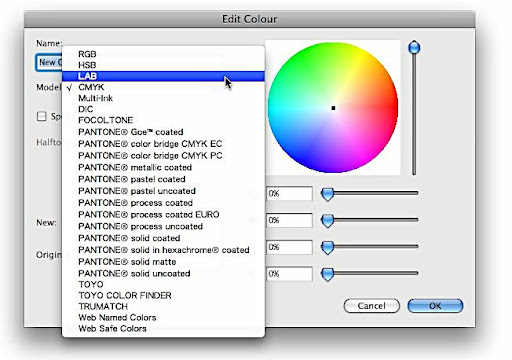Click the second 0% value field

tap(289, 220)
